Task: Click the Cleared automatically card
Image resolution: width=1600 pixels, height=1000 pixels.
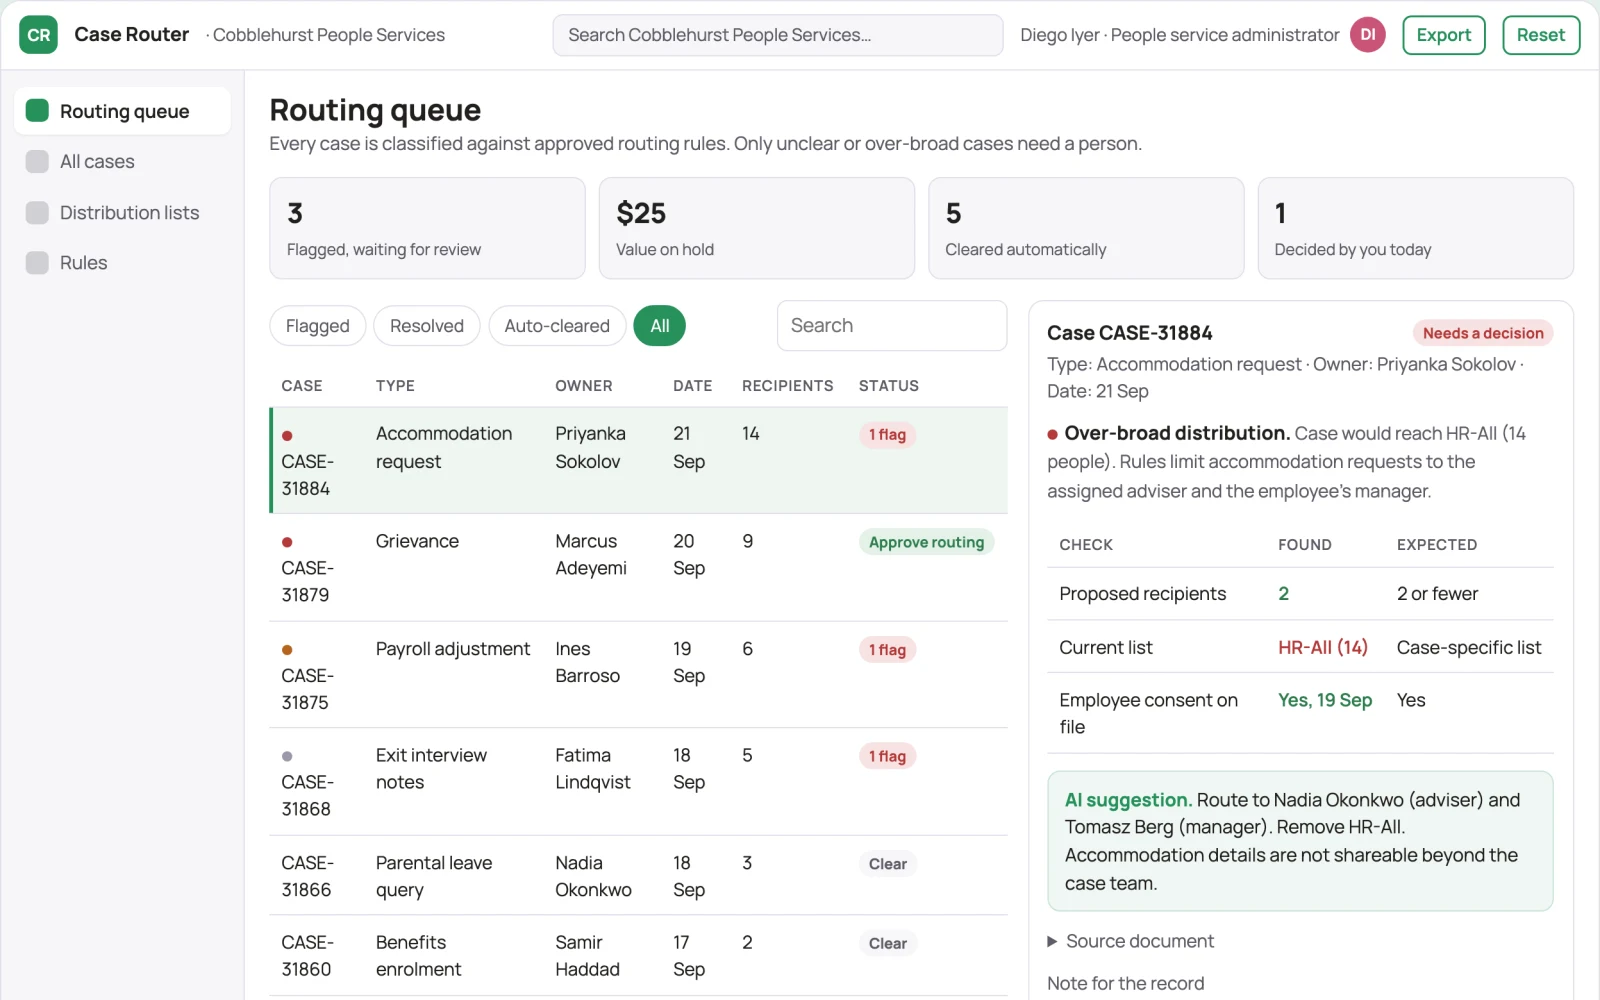Action: (x=1086, y=228)
